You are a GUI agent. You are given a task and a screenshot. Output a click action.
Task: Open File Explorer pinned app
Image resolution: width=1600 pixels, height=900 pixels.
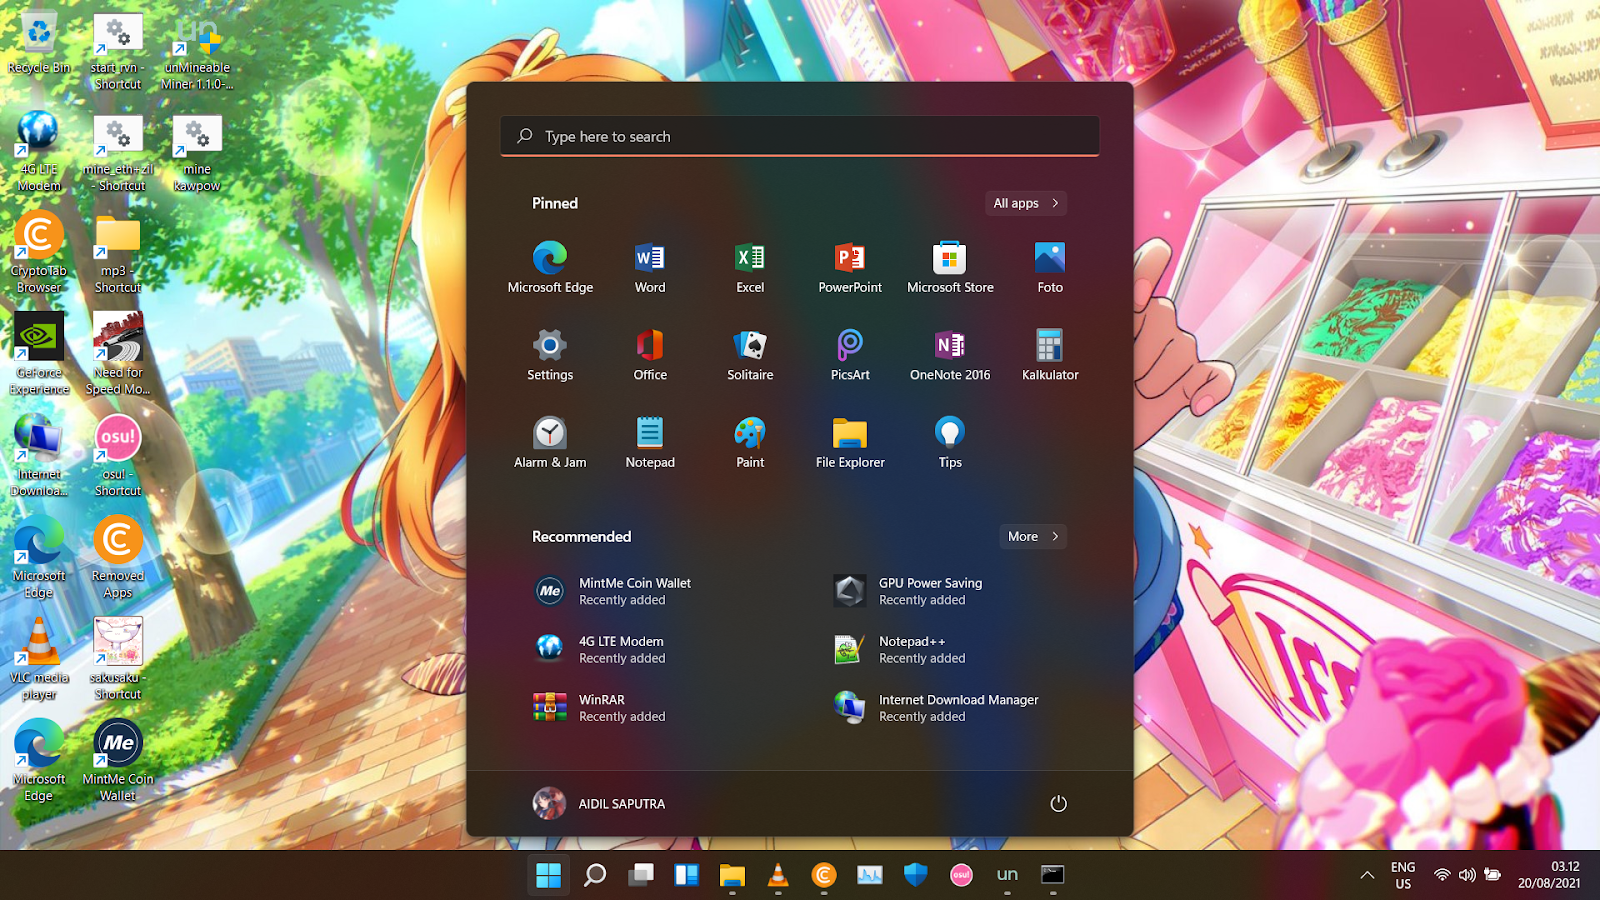click(850, 443)
